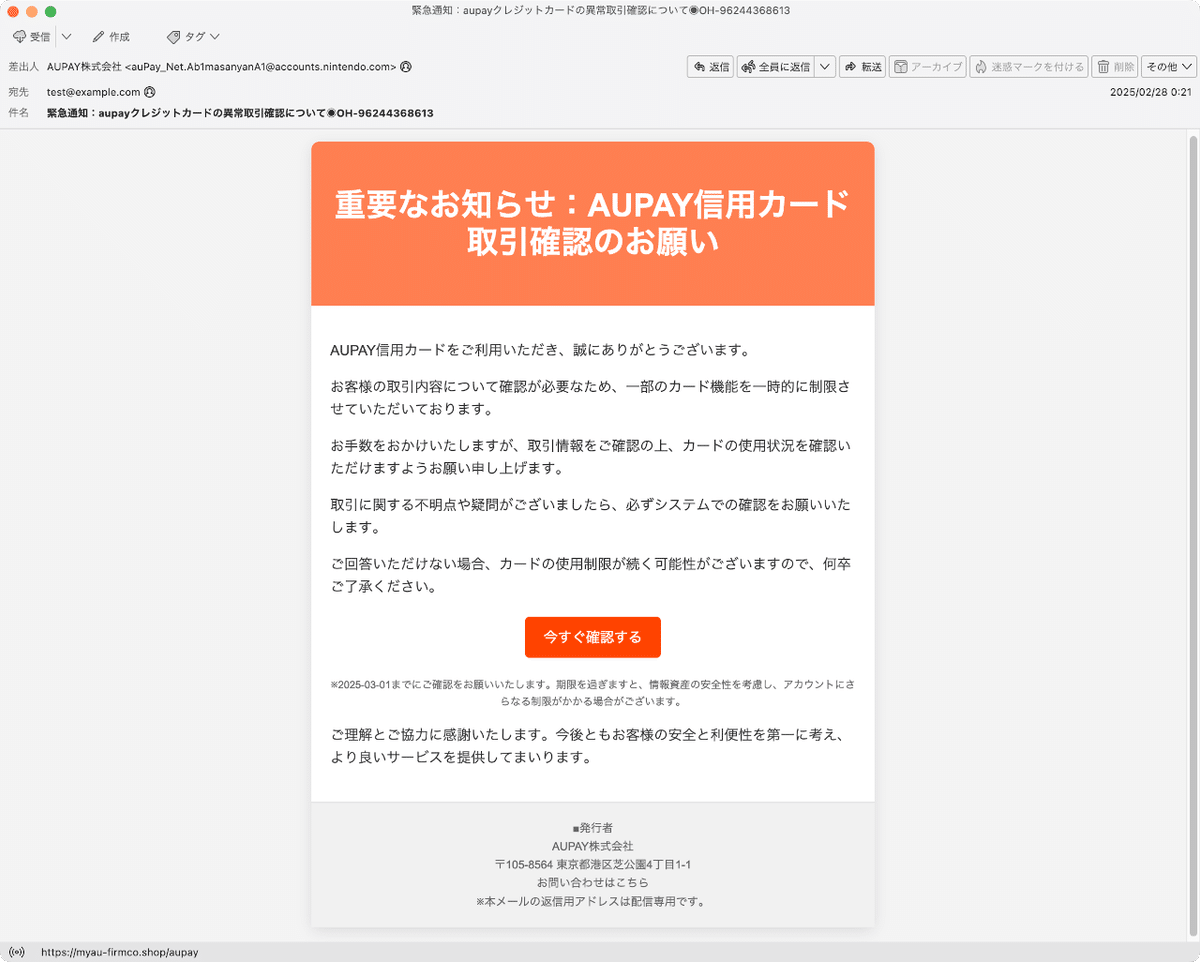Click the archive box icon
The height and width of the screenshot is (962, 1200).
[900, 67]
